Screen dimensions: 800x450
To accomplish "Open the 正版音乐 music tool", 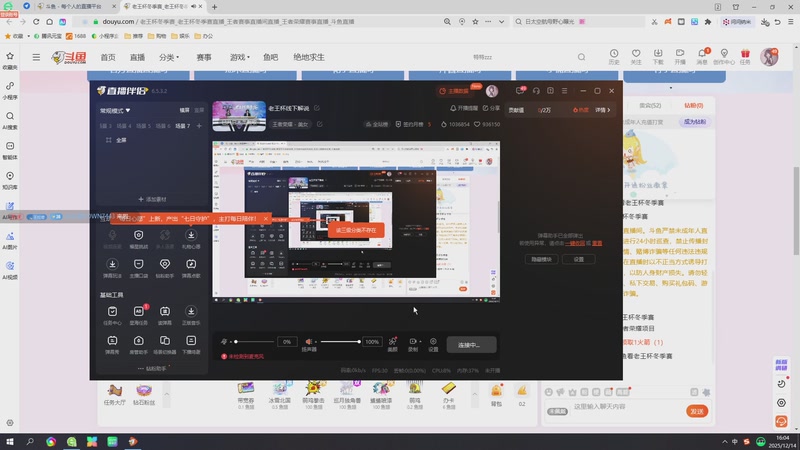I will 191,315.
